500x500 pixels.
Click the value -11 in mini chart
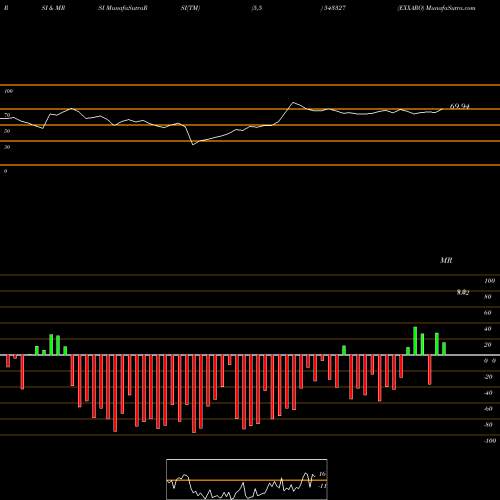click(322, 486)
